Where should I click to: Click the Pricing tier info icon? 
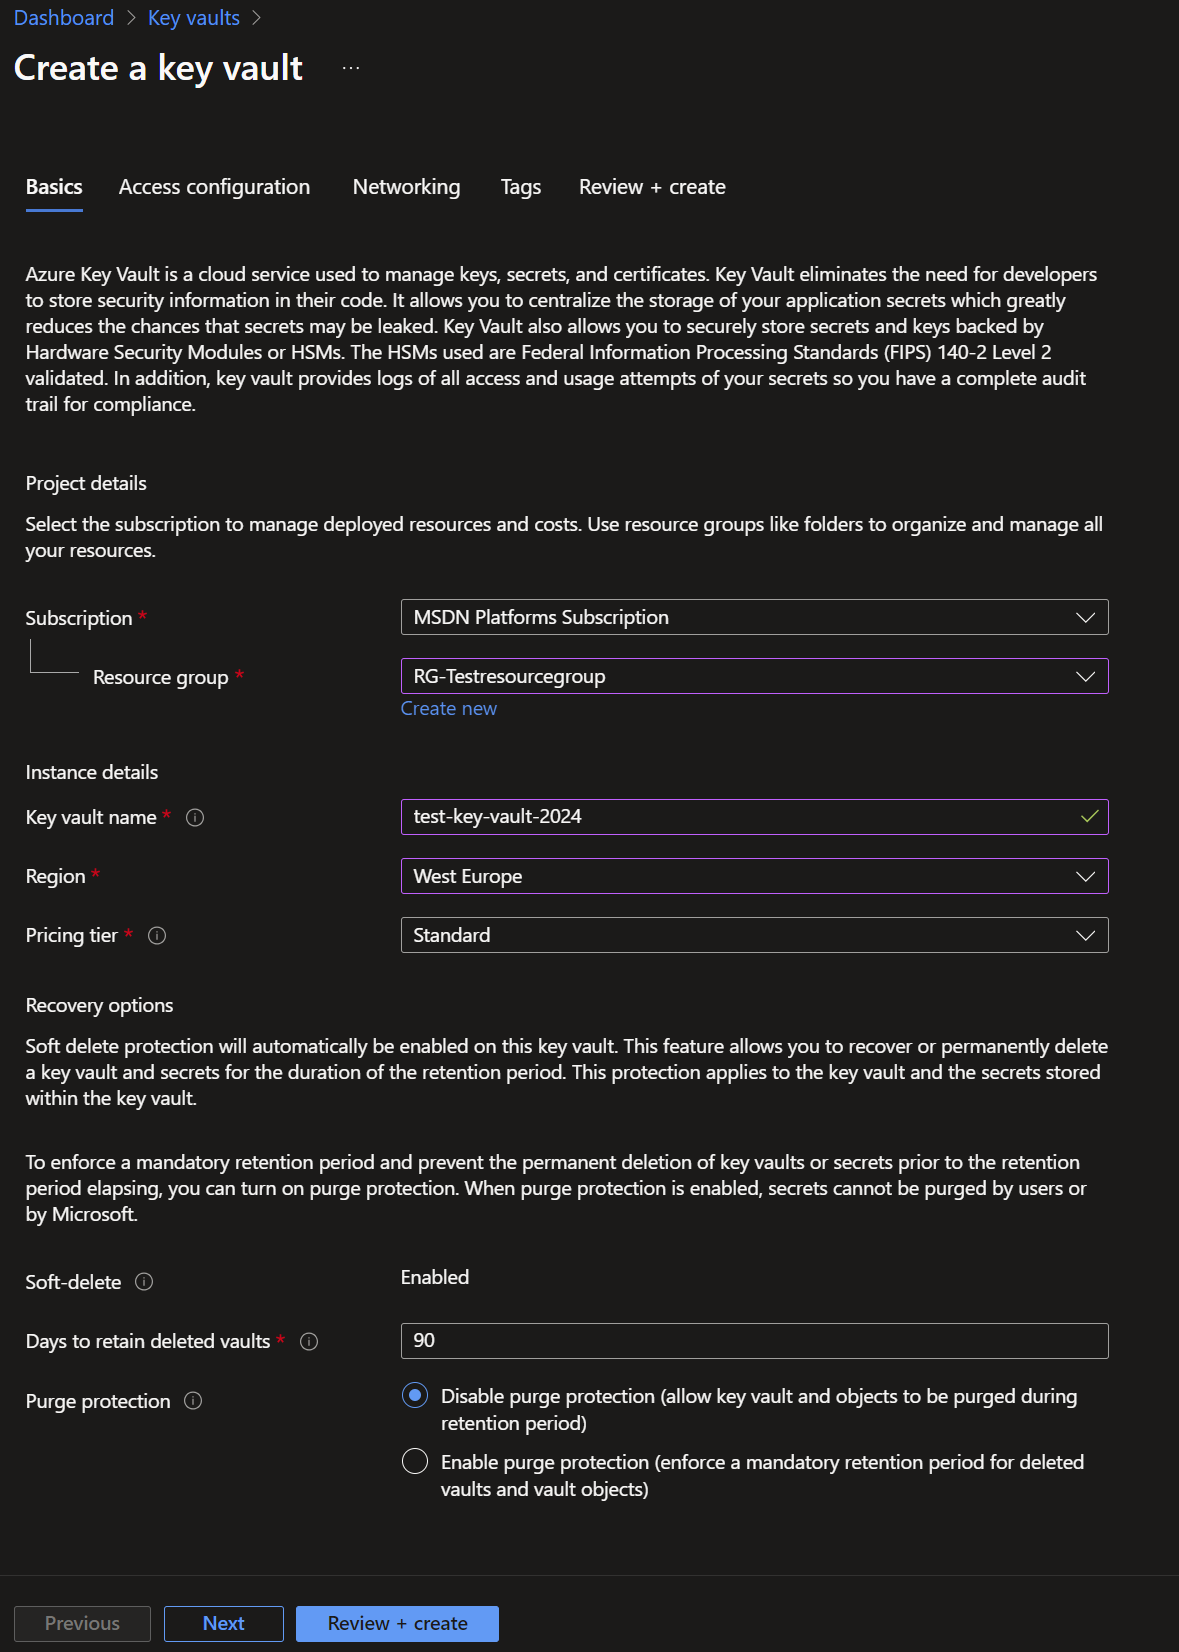[x=157, y=936]
